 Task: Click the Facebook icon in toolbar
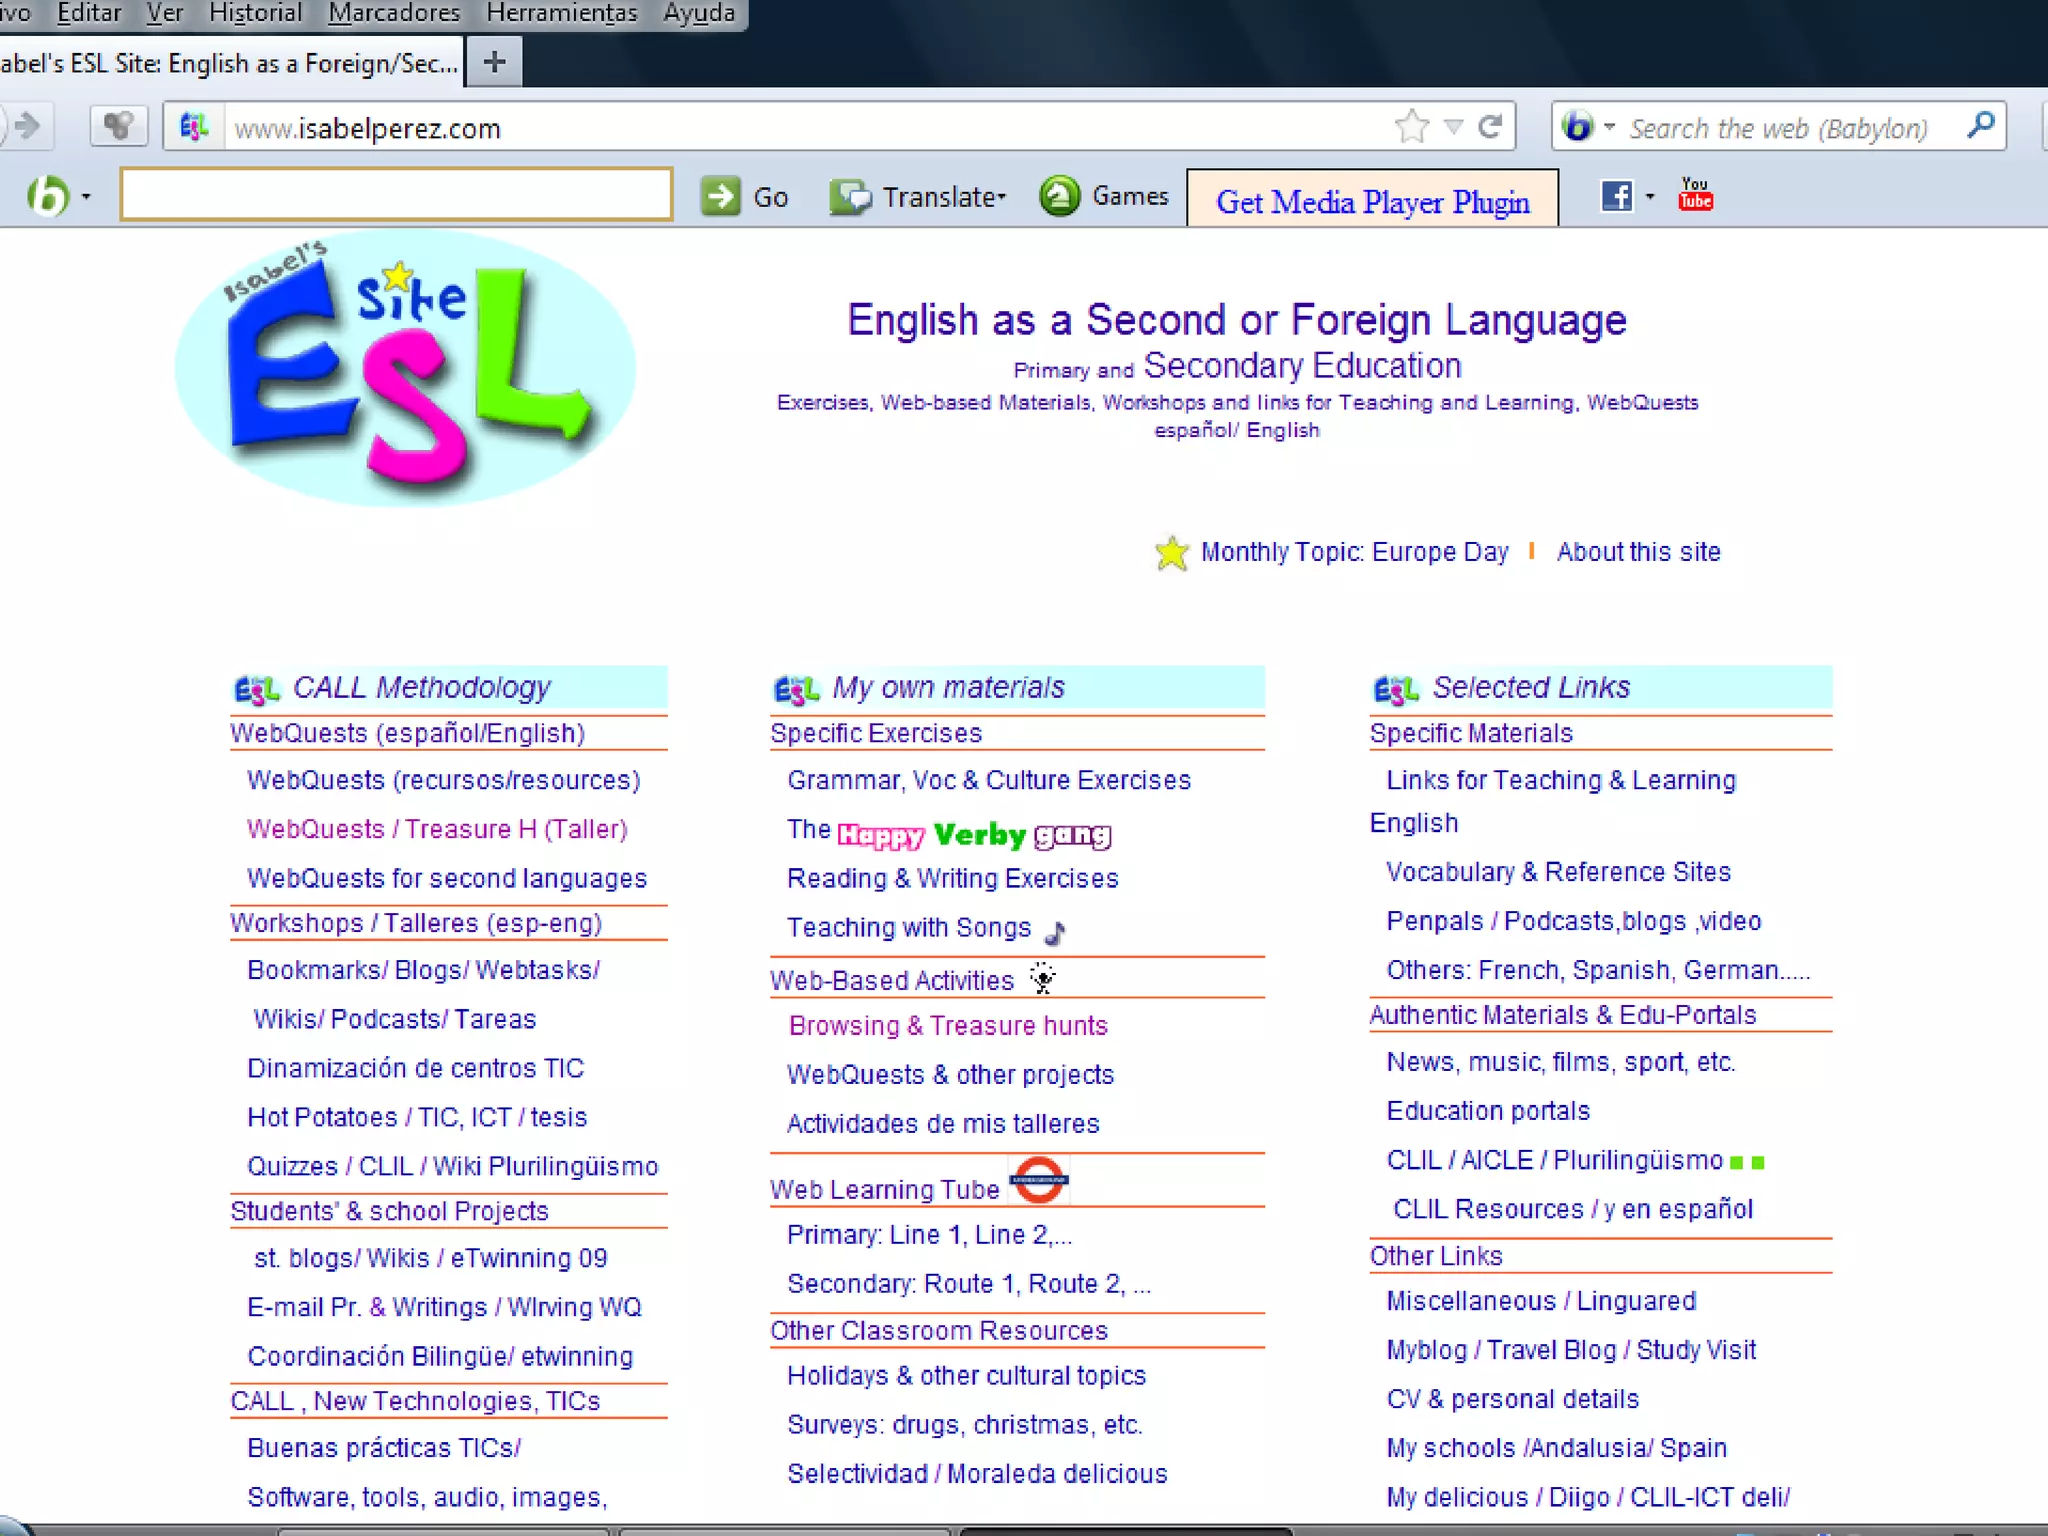coord(1616,196)
